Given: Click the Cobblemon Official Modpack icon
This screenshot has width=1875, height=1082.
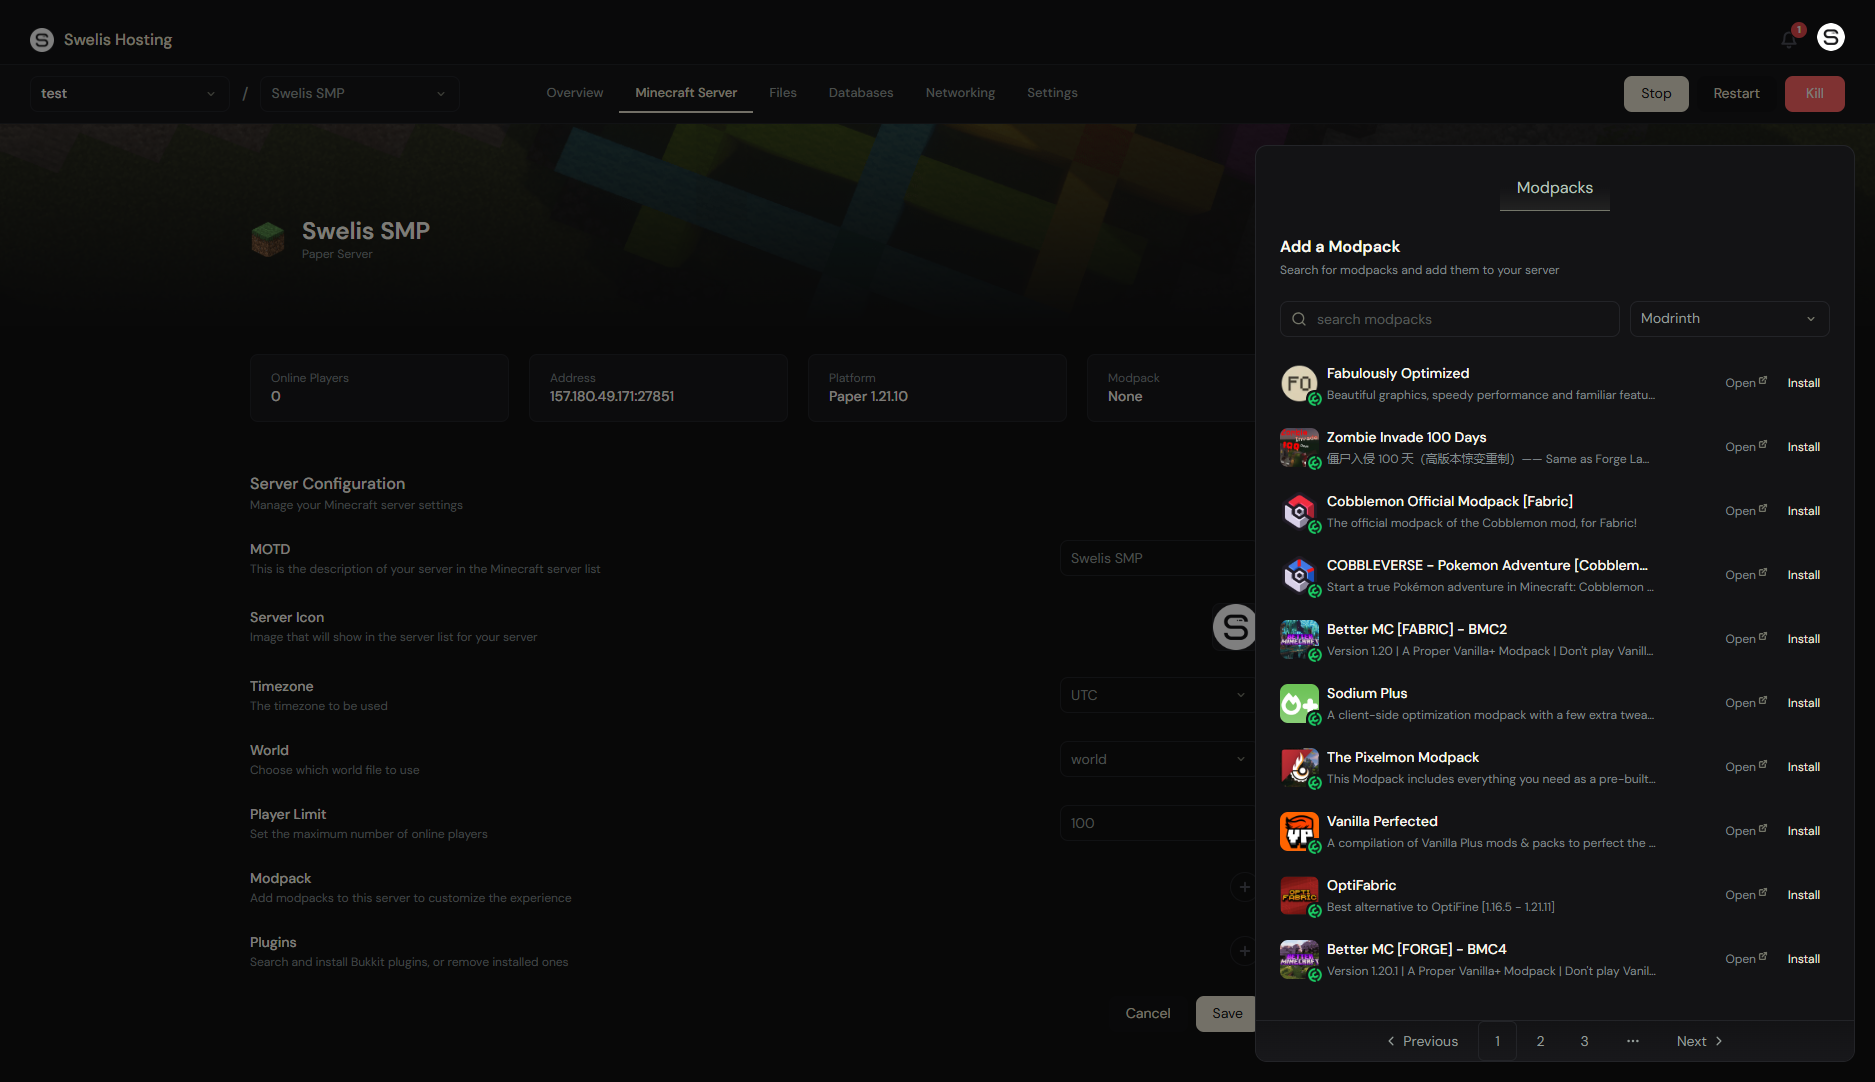Looking at the screenshot, I should (x=1298, y=511).
